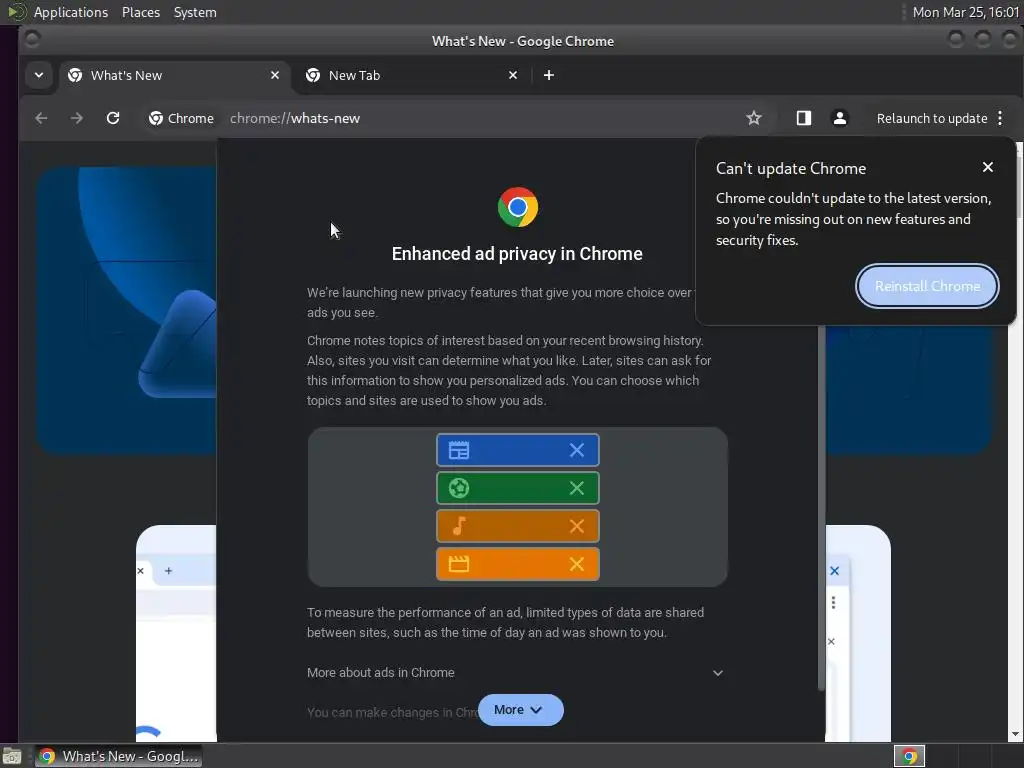
Task: Open the System menu
Action: (x=195, y=12)
